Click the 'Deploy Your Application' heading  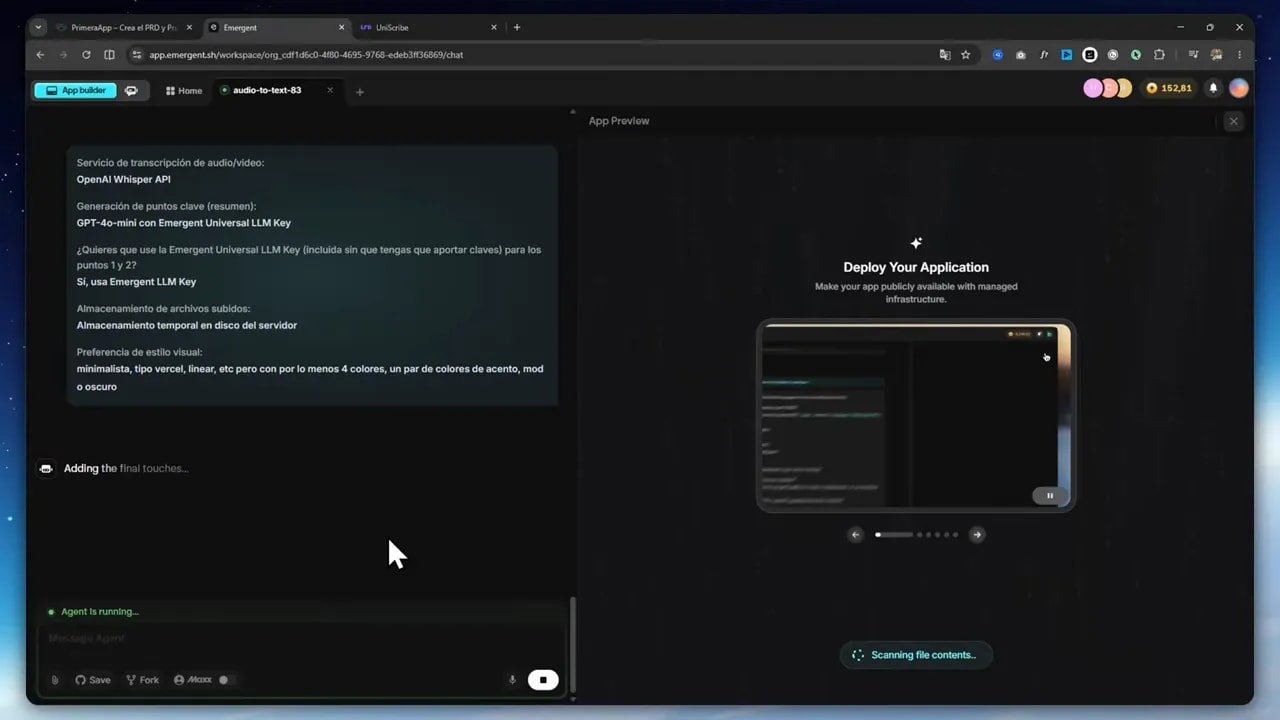tap(916, 267)
